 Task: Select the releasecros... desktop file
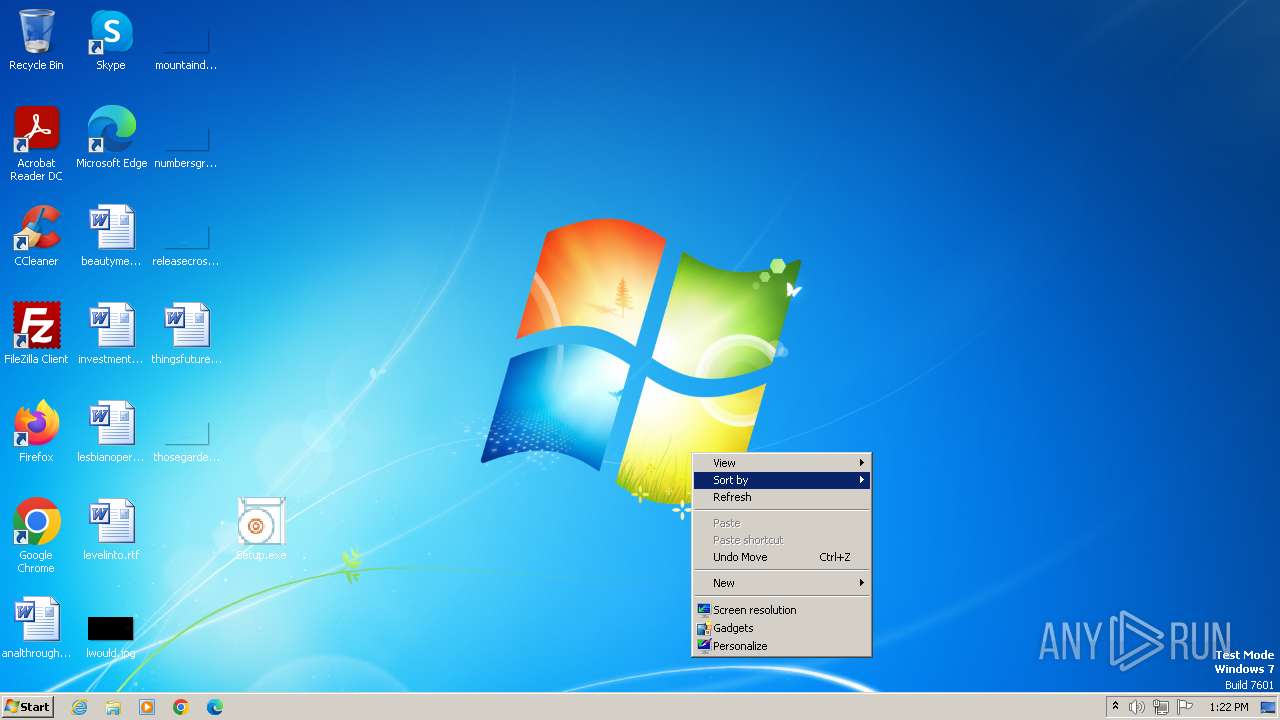(x=186, y=241)
